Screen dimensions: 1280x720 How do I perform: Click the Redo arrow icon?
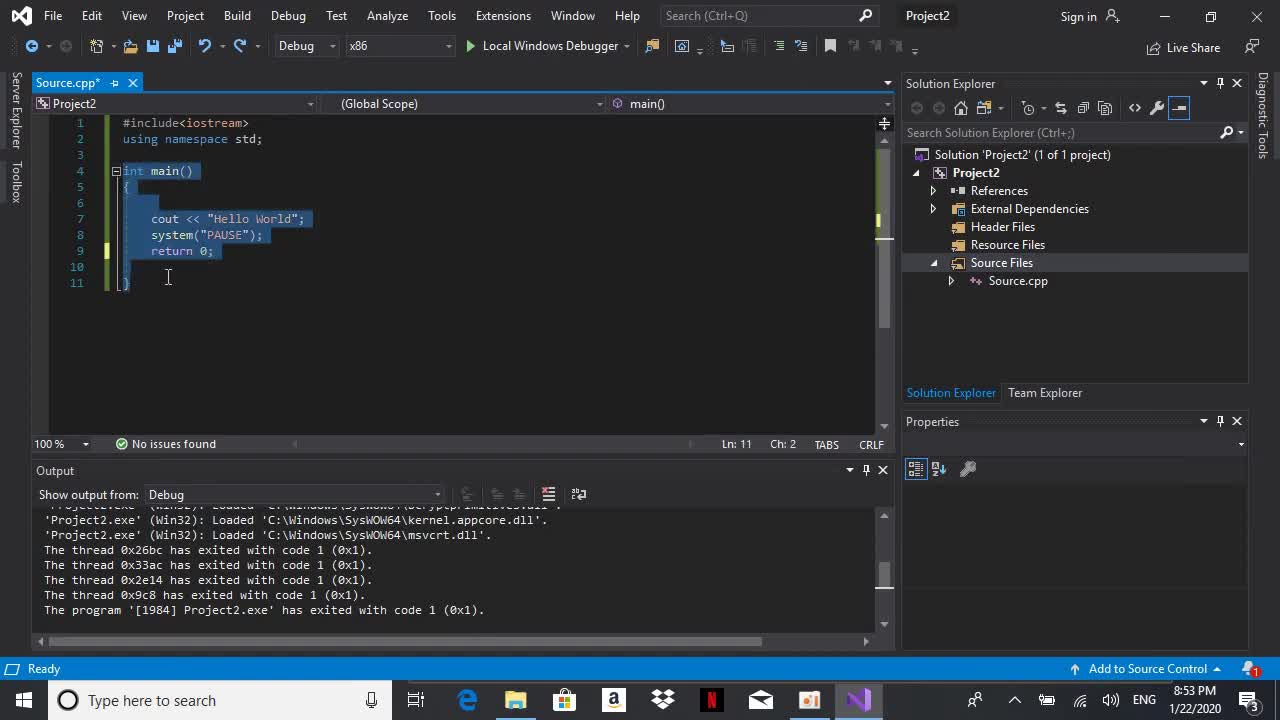[x=240, y=46]
